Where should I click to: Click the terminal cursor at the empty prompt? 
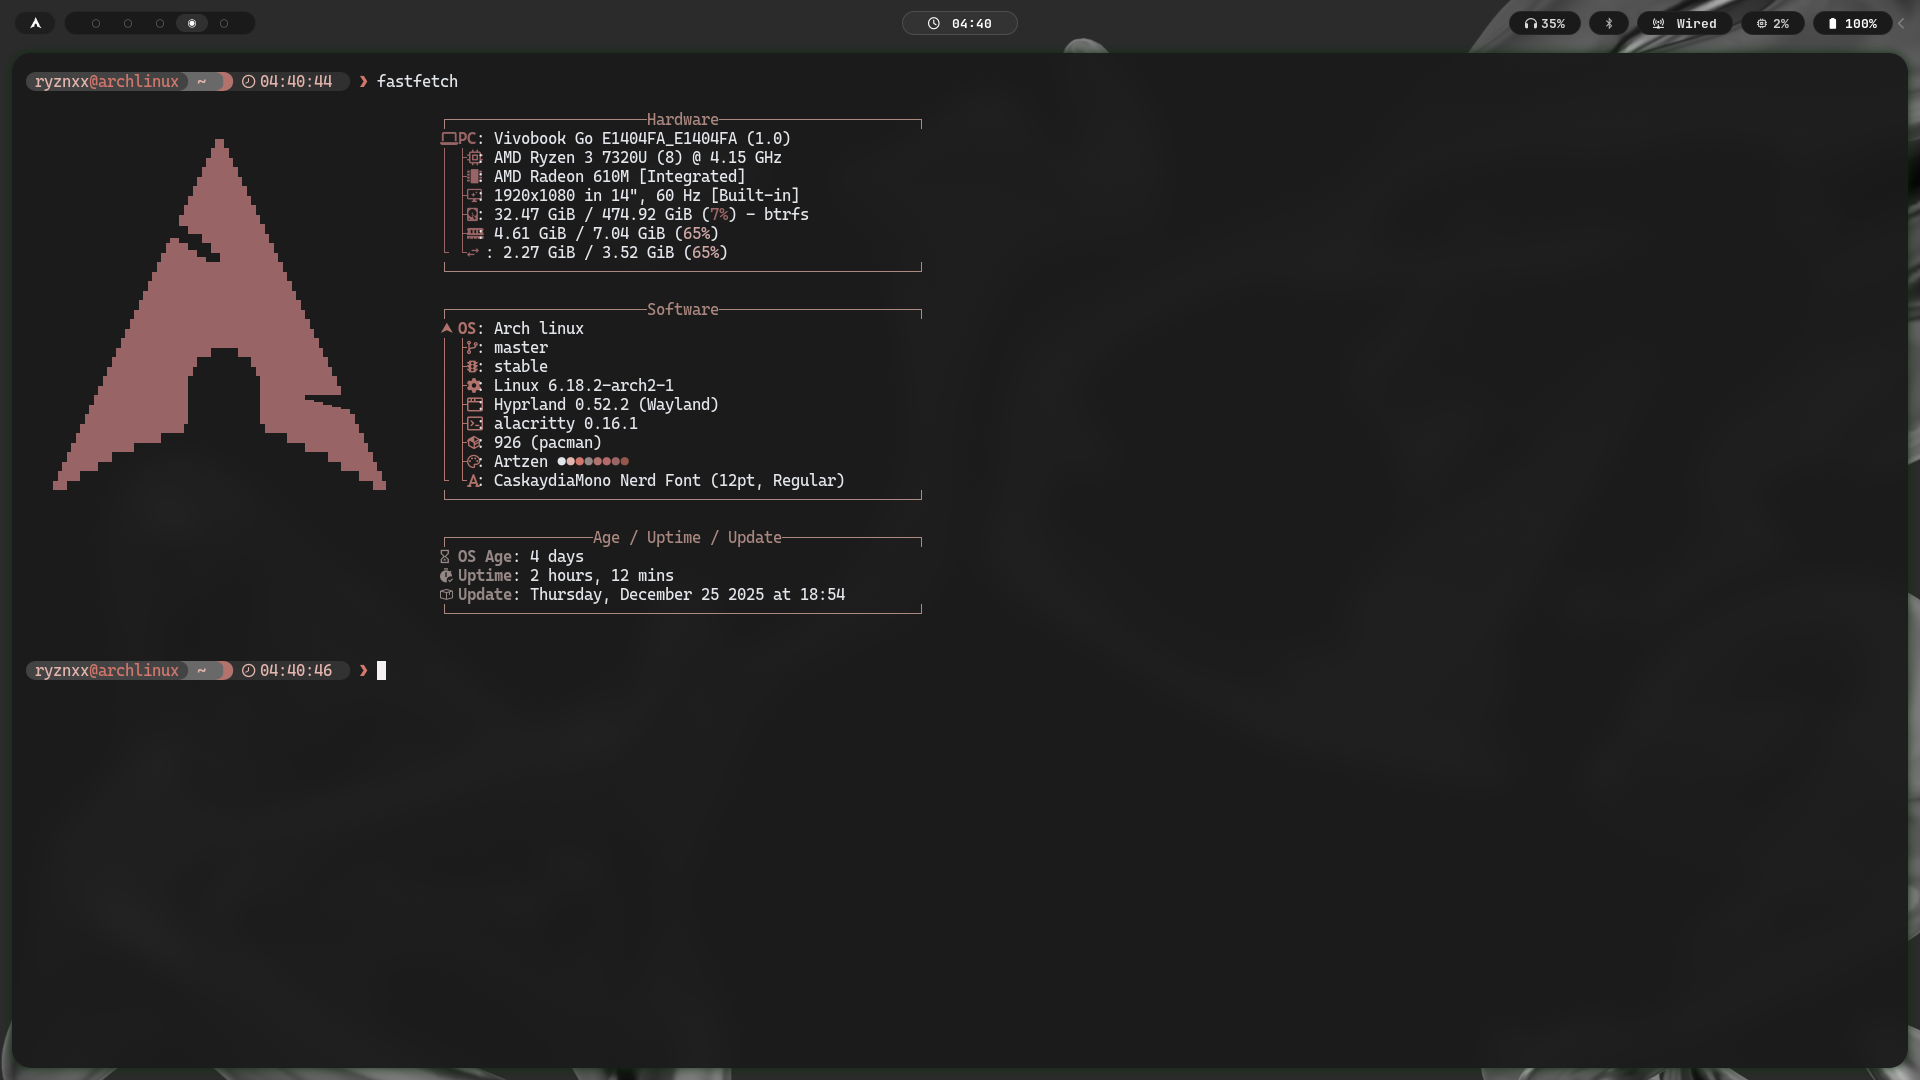coord(381,671)
